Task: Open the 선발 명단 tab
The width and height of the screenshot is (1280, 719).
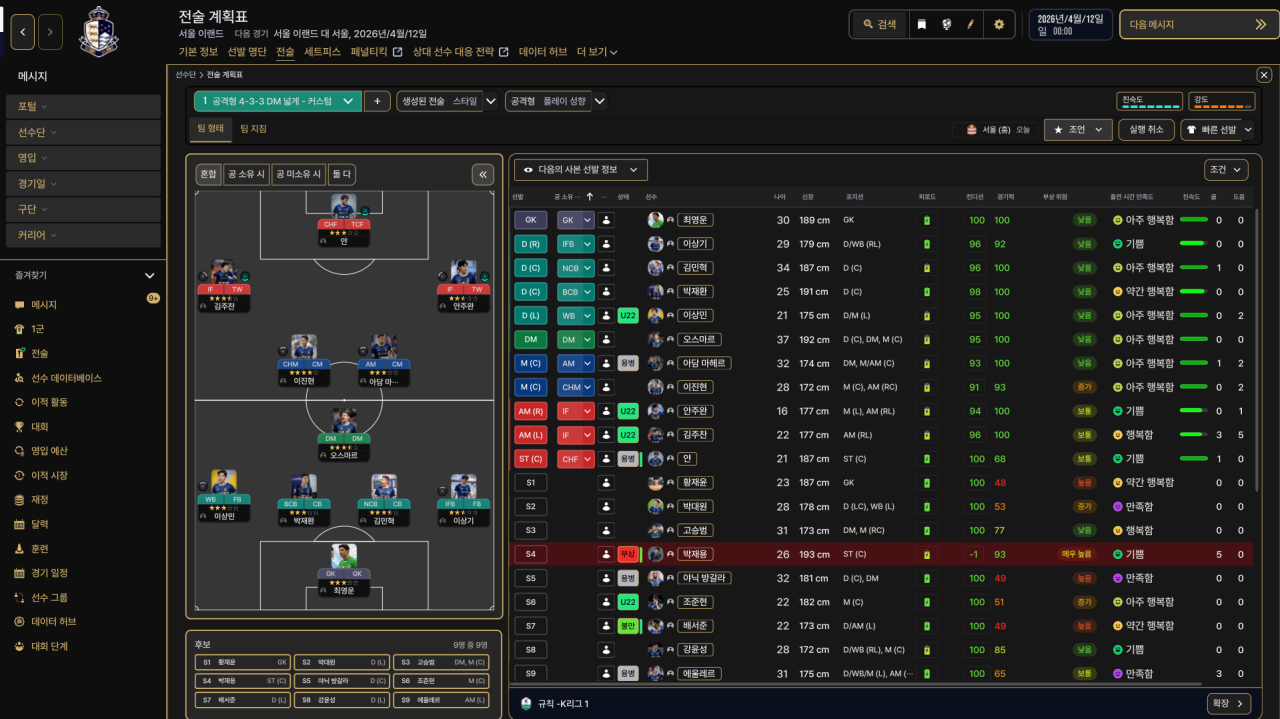Action: point(247,52)
